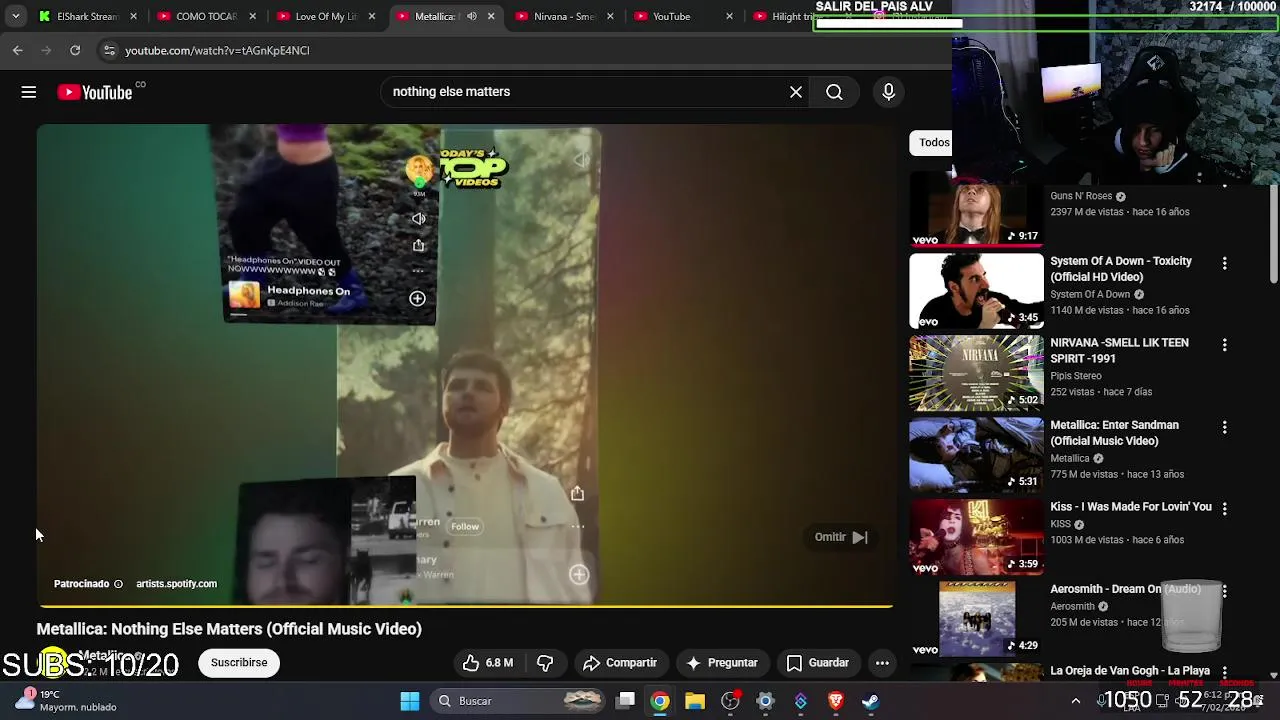Close the COMO TOCAR tab

tap(253, 16)
